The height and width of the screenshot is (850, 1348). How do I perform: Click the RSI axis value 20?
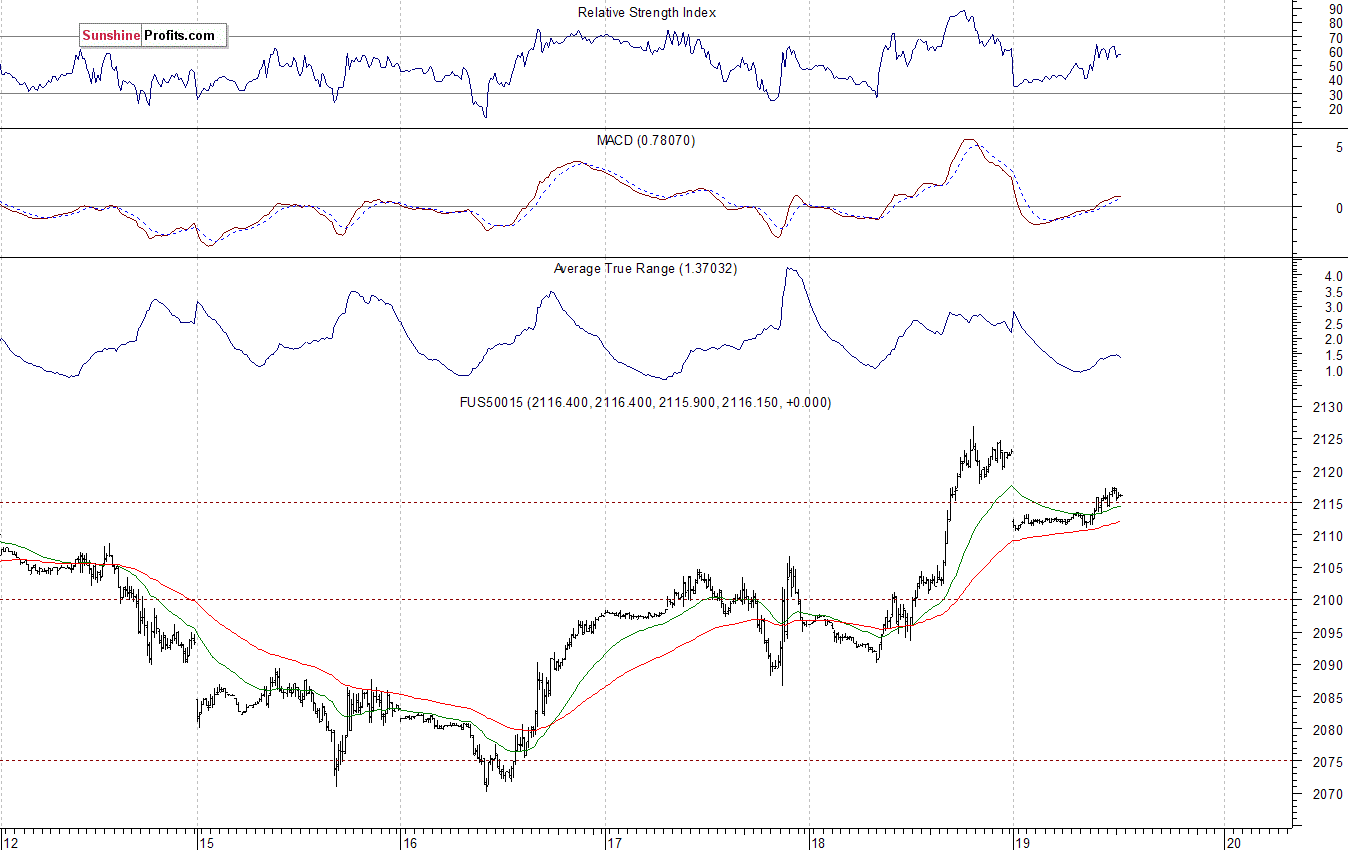pyautogui.click(x=1334, y=109)
